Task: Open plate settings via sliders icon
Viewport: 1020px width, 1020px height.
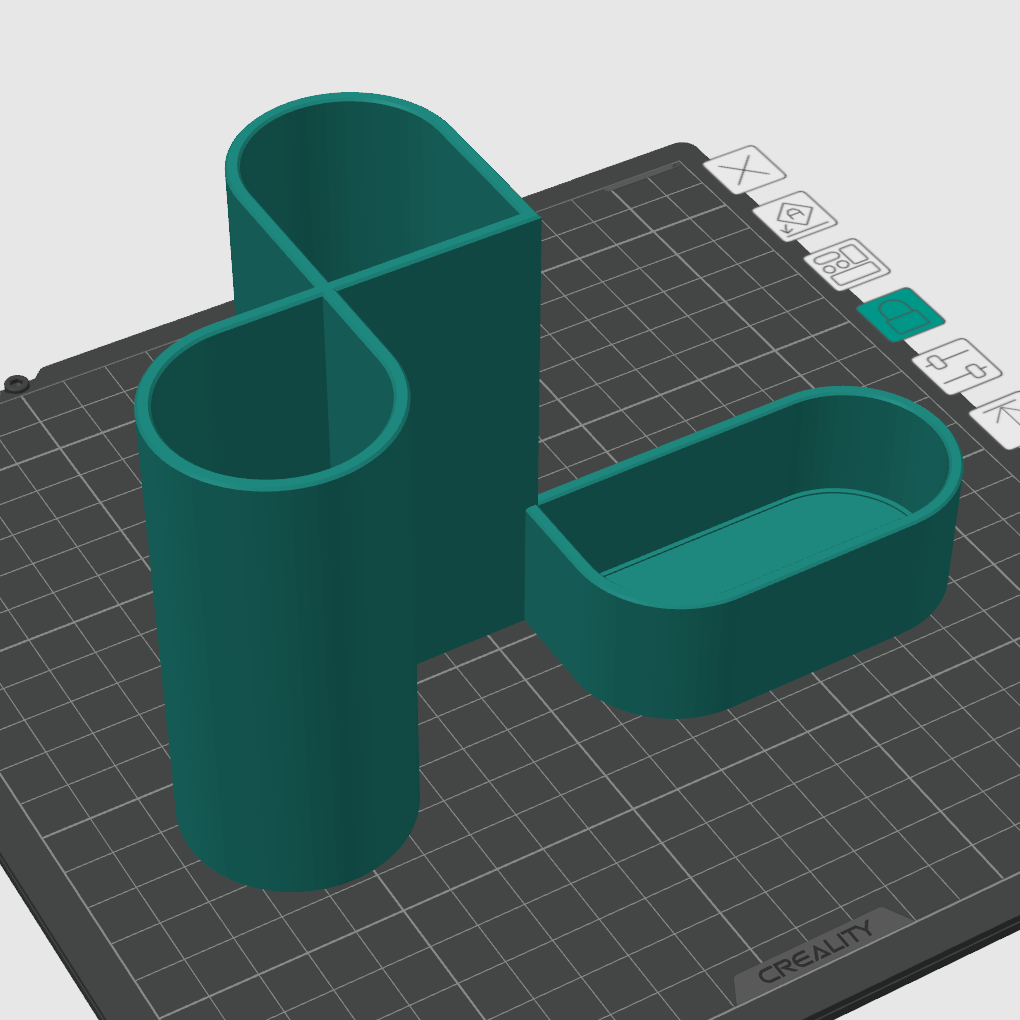Action: pos(957,366)
